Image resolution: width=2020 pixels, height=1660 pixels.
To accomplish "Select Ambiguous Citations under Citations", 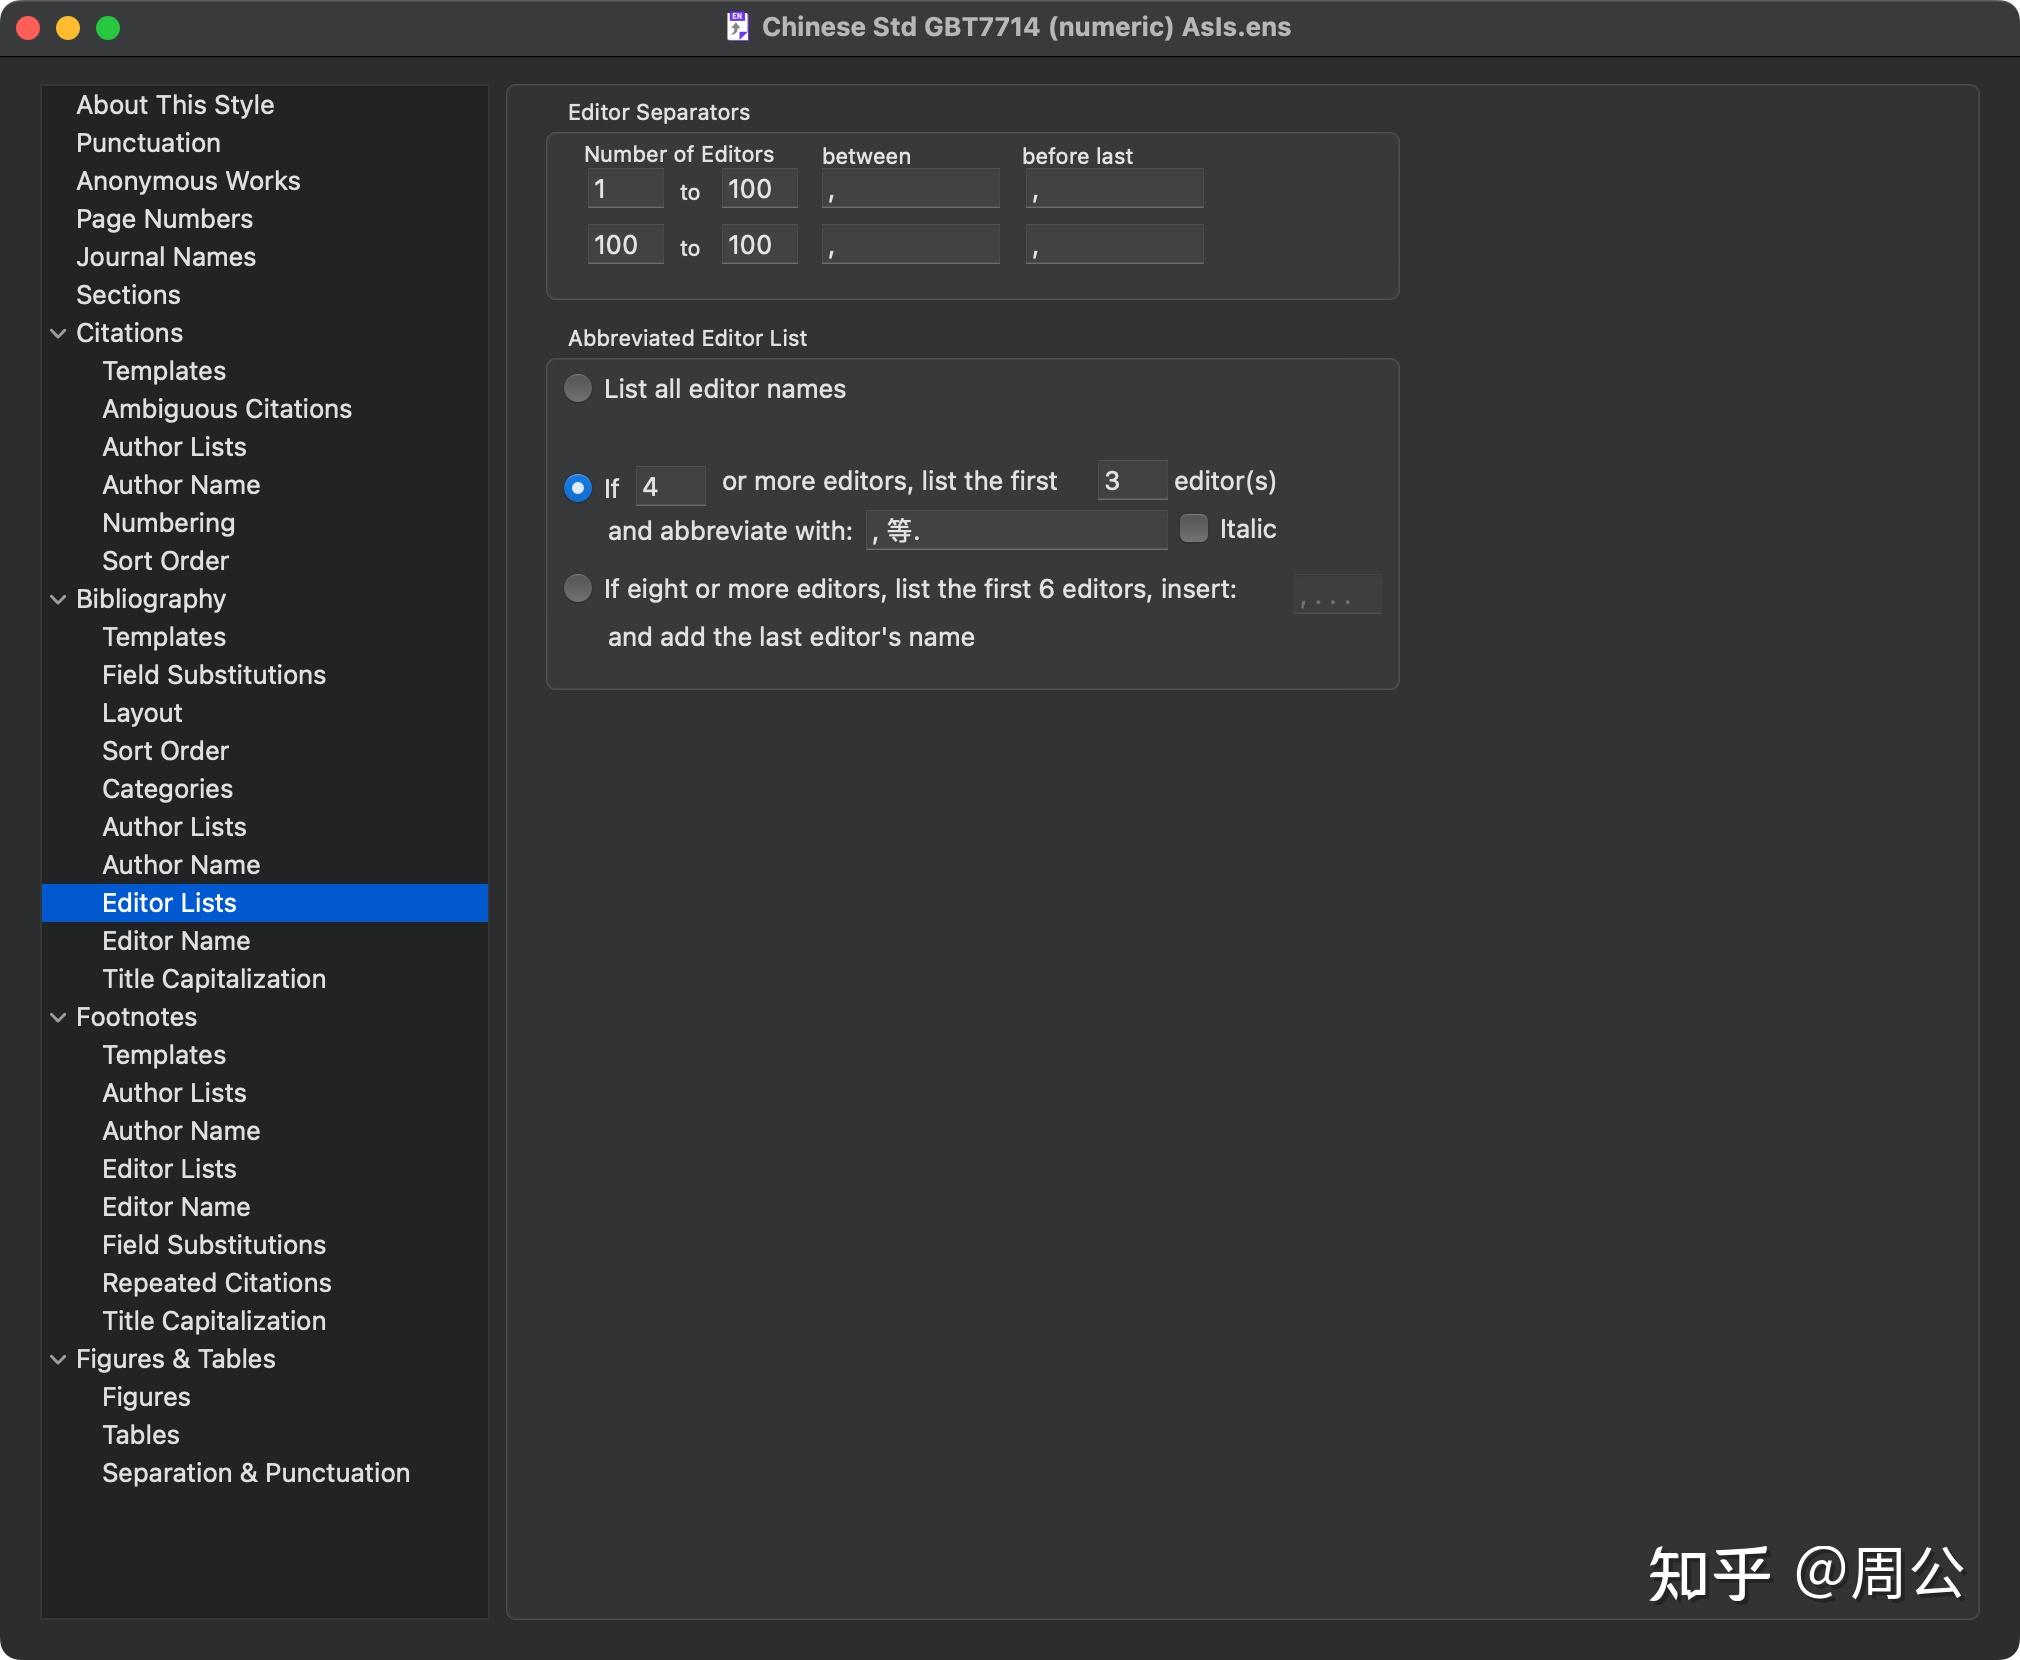I will 226,409.
